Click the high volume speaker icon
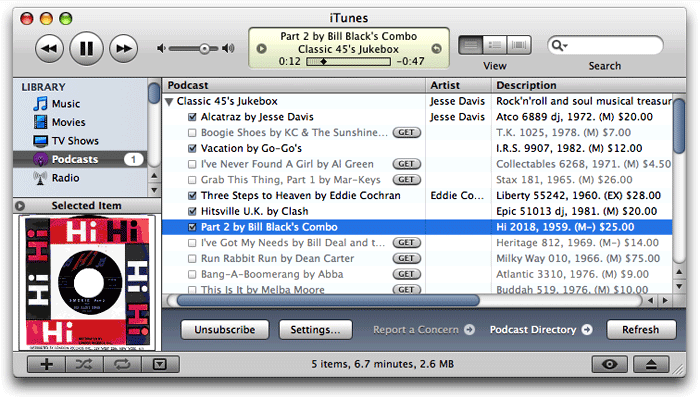The height and width of the screenshot is (399, 700). coord(228,48)
